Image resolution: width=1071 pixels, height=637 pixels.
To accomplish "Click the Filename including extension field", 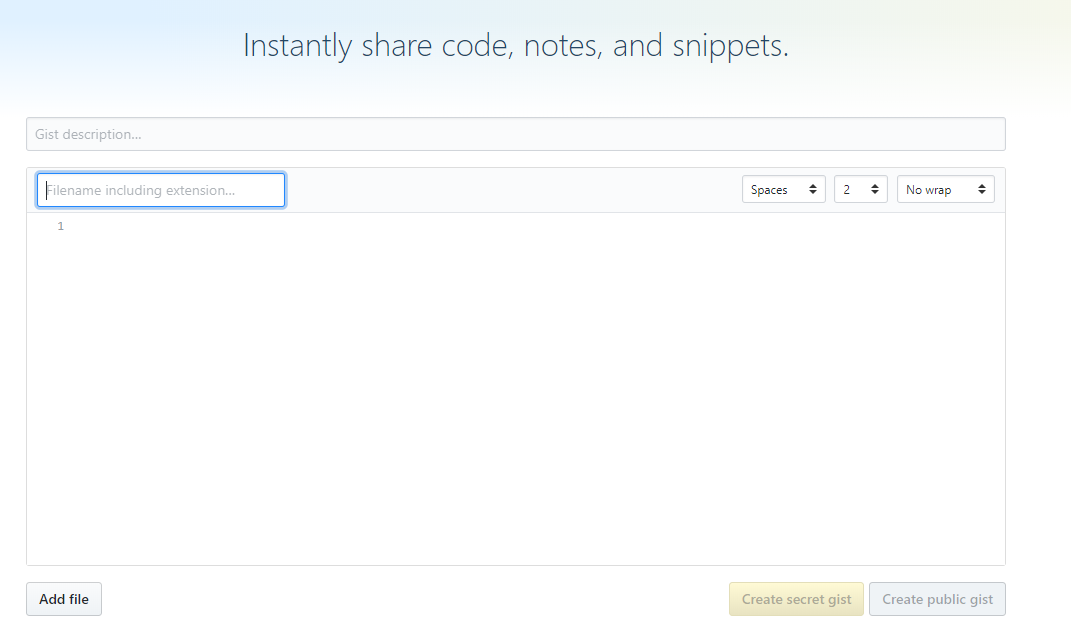I will [161, 190].
